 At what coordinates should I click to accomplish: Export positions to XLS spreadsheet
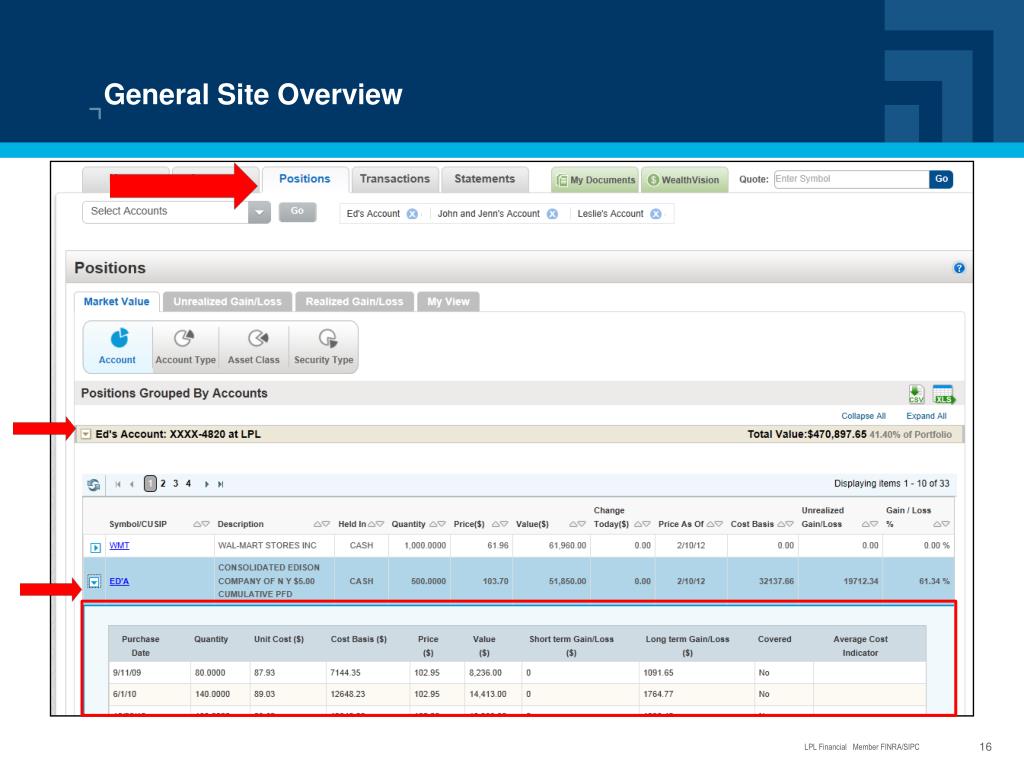click(x=943, y=394)
